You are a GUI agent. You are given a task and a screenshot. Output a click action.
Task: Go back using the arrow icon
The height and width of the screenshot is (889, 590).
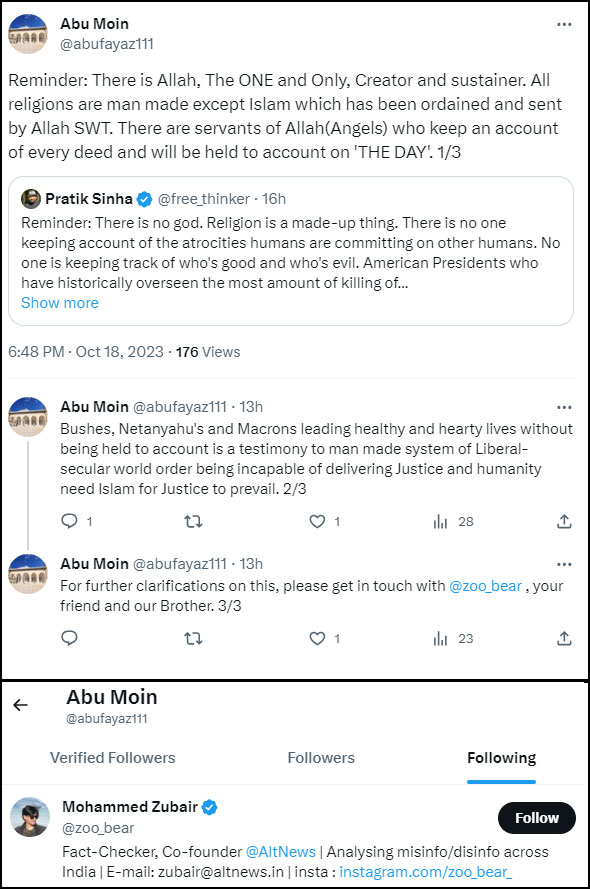tap(20, 705)
